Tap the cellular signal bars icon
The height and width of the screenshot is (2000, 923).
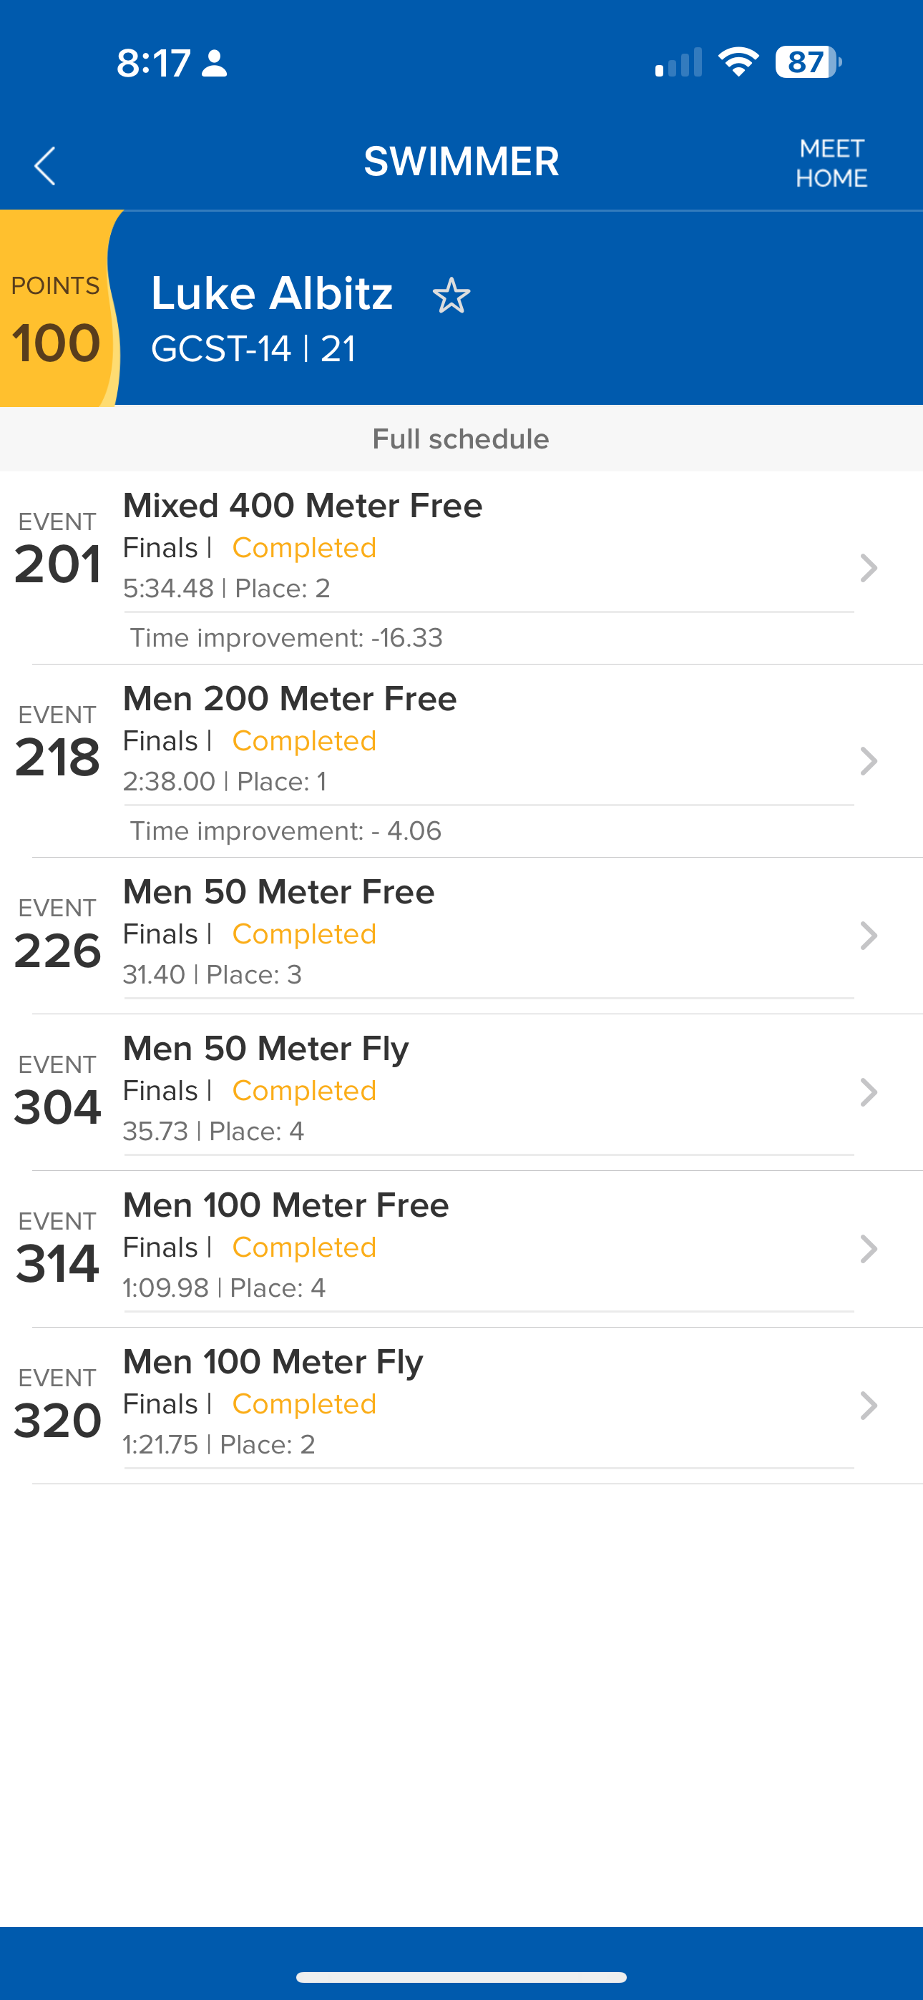679,64
